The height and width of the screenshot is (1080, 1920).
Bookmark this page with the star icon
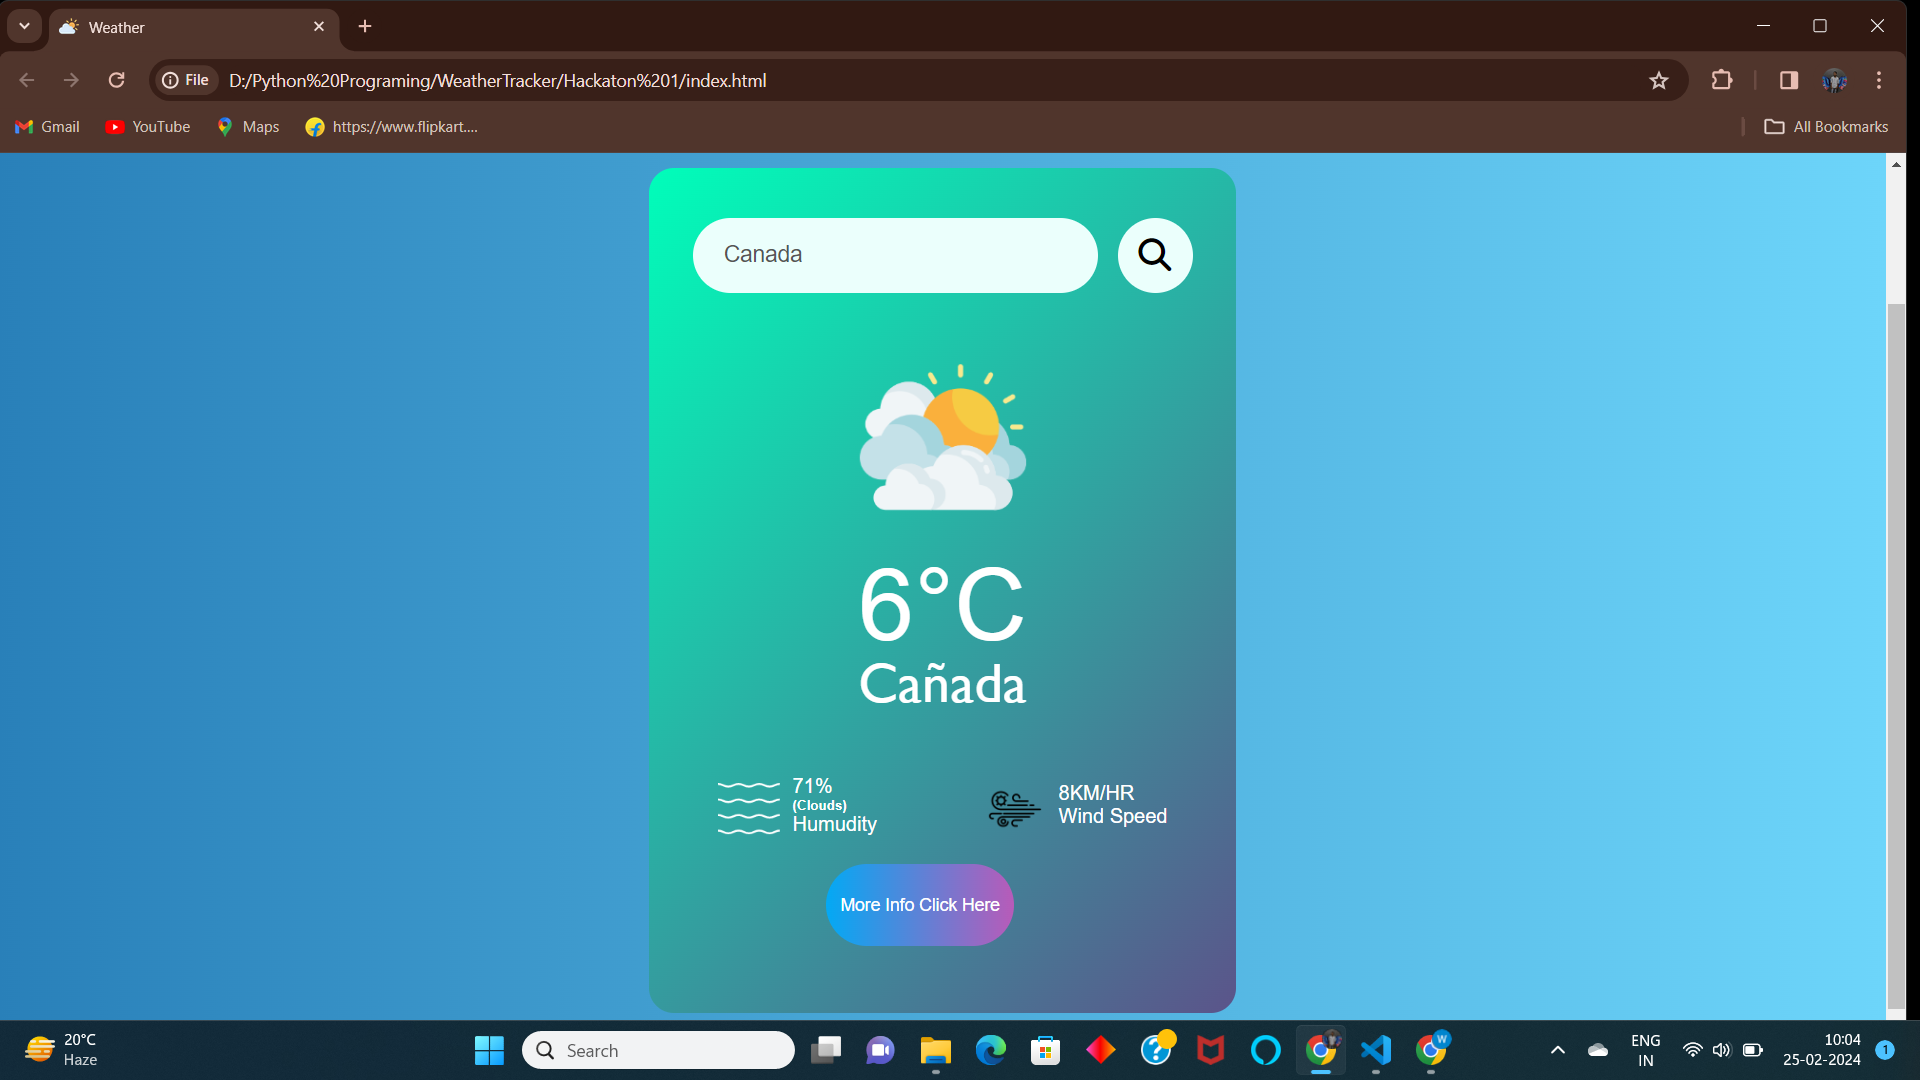tap(1659, 81)
